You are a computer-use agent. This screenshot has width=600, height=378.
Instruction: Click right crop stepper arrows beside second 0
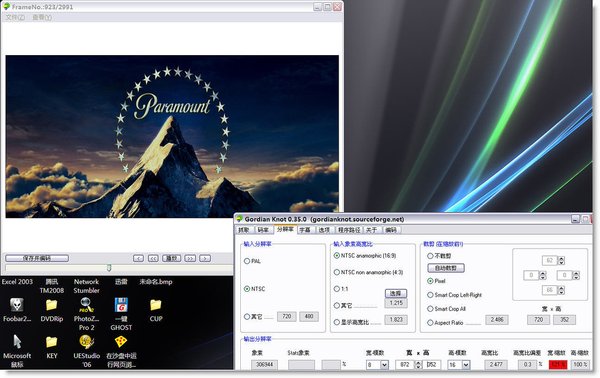[576, 275]
